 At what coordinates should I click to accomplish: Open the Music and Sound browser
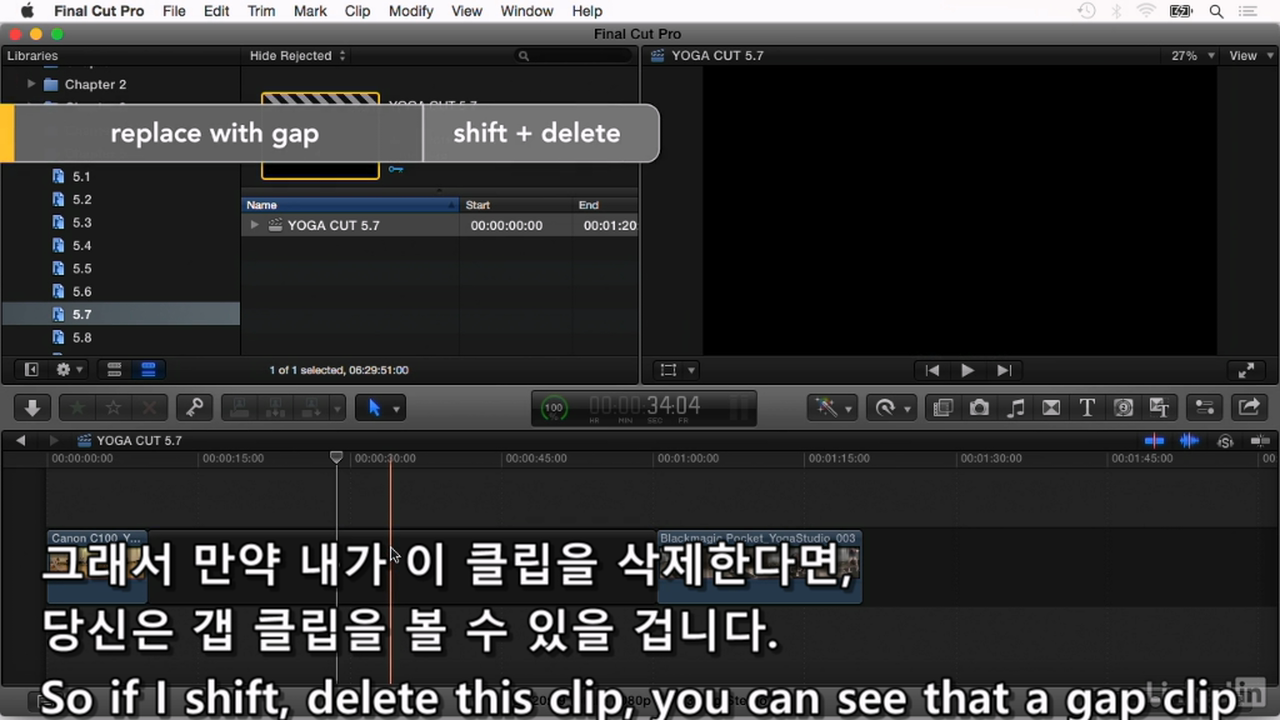1015,407
